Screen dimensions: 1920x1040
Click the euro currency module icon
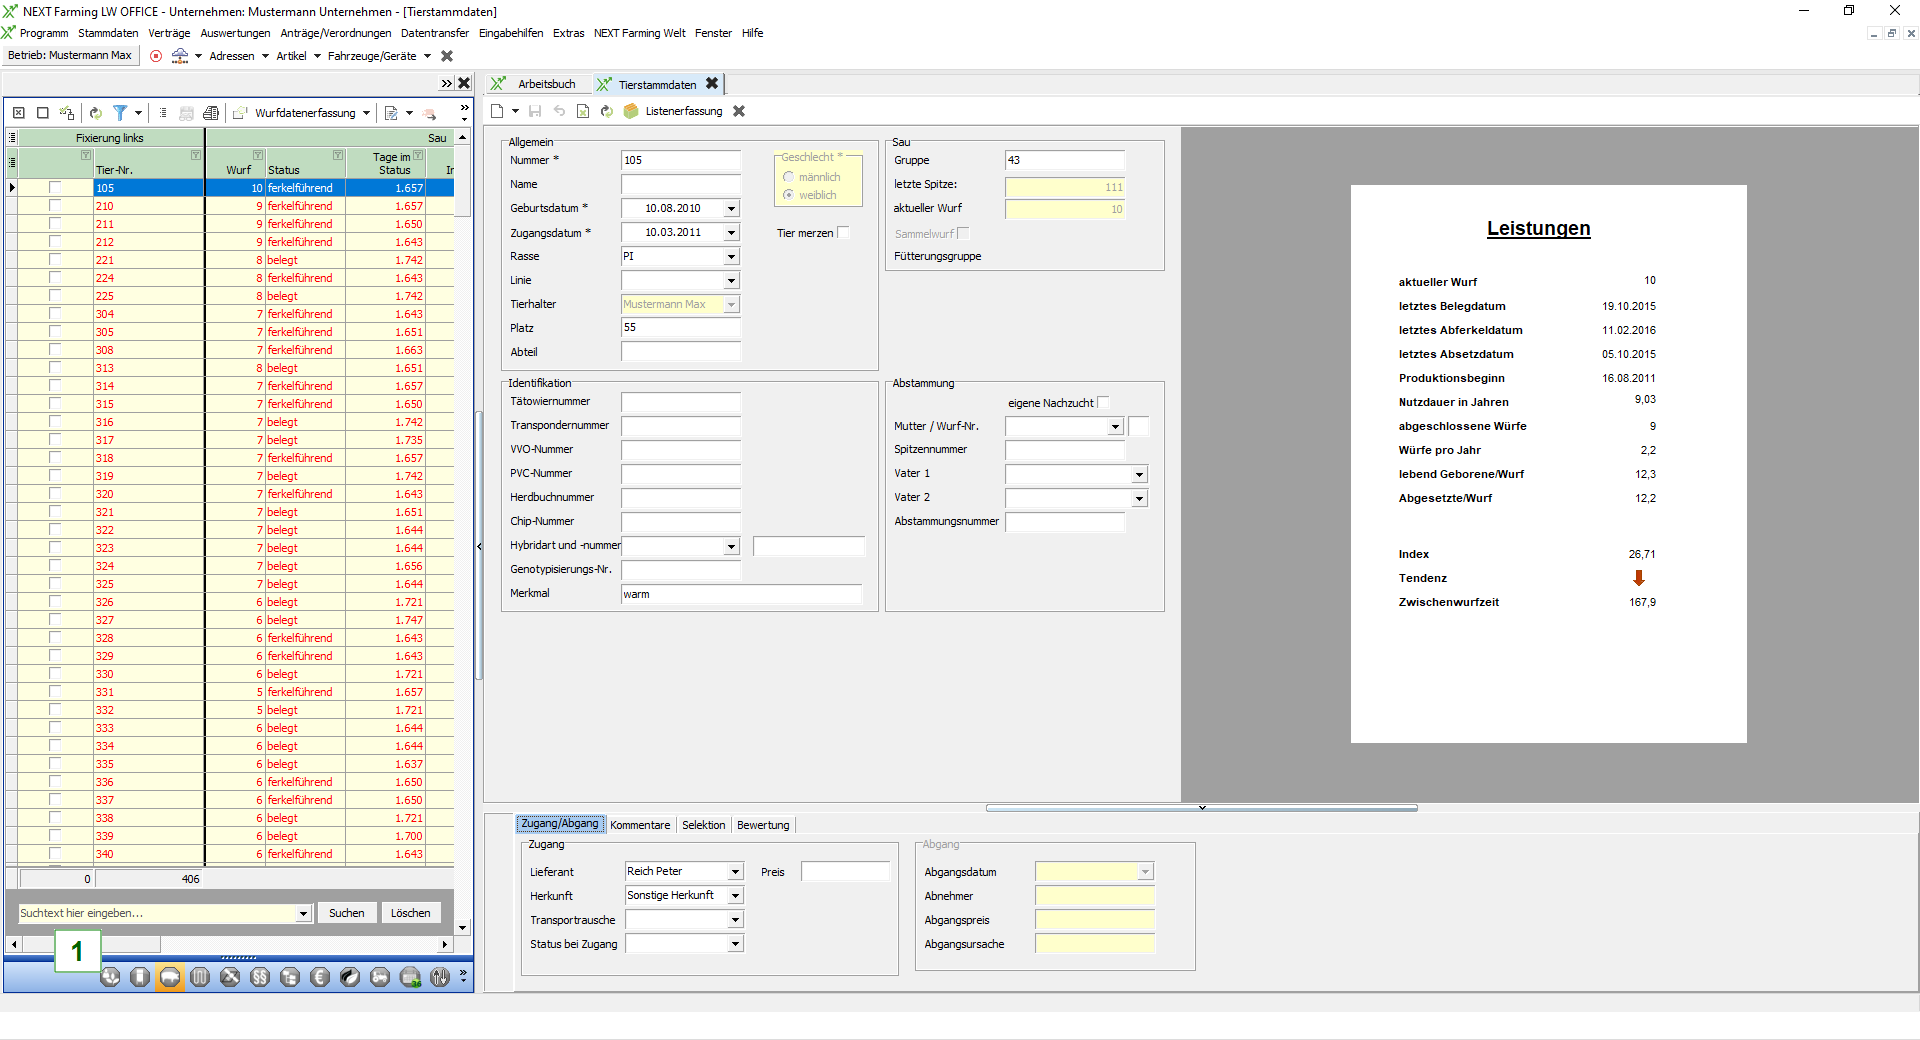point(320,977)
